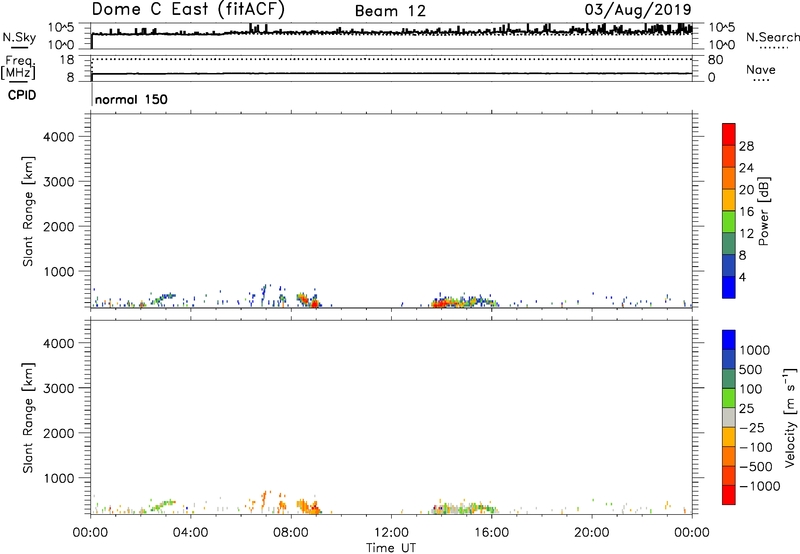Click the 'N.Sky' legend label

(19, 37)
